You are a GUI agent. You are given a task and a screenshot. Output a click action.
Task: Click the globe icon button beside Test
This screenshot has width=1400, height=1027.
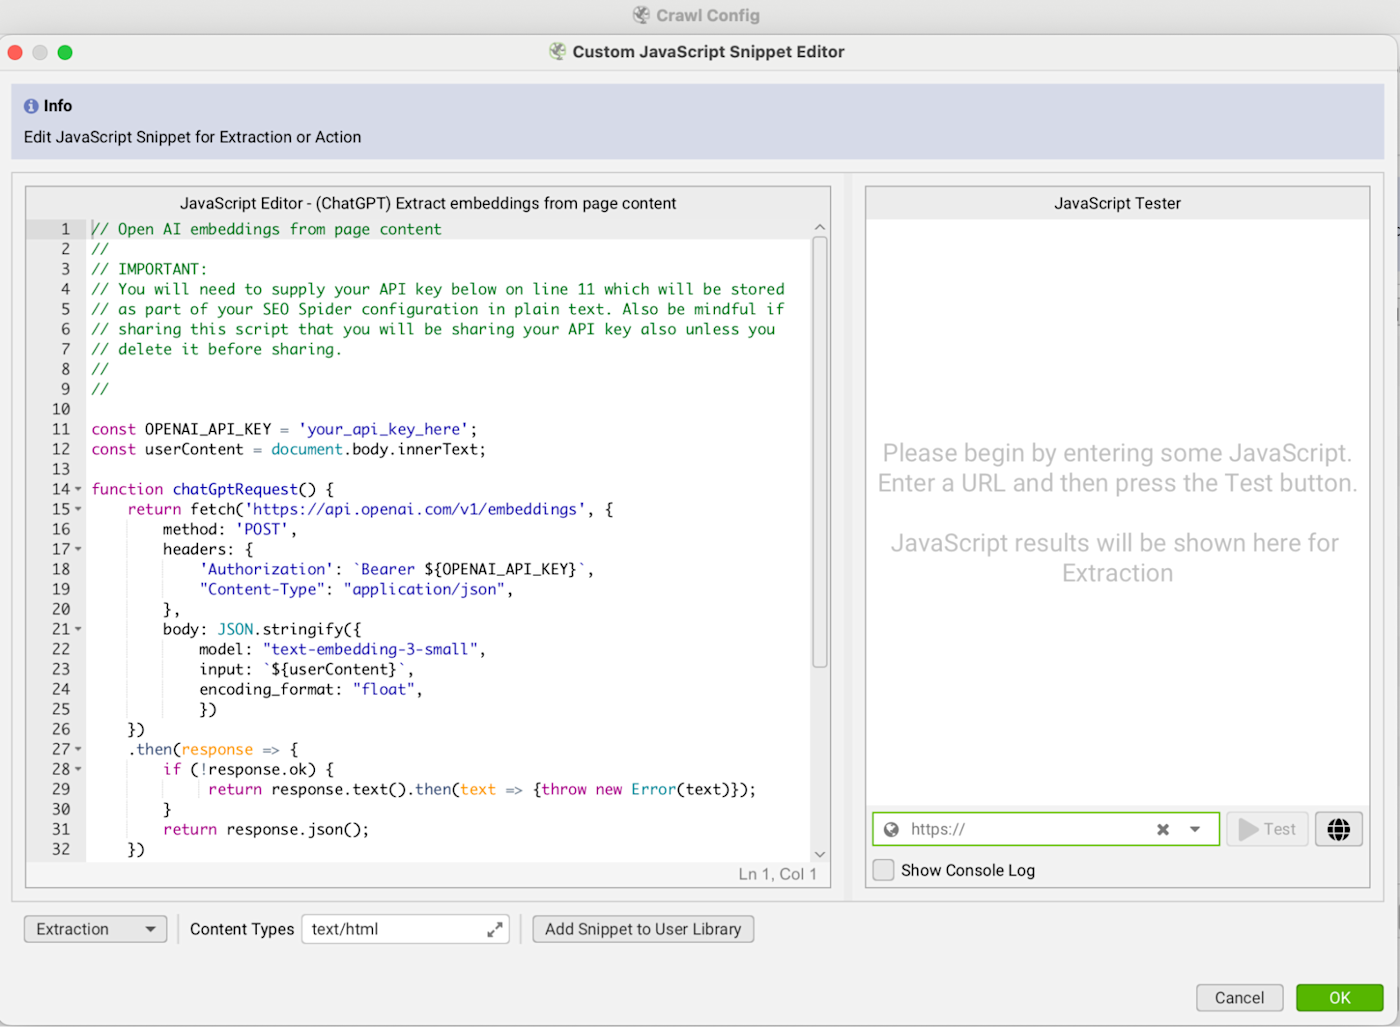(x=1338, y=829)
